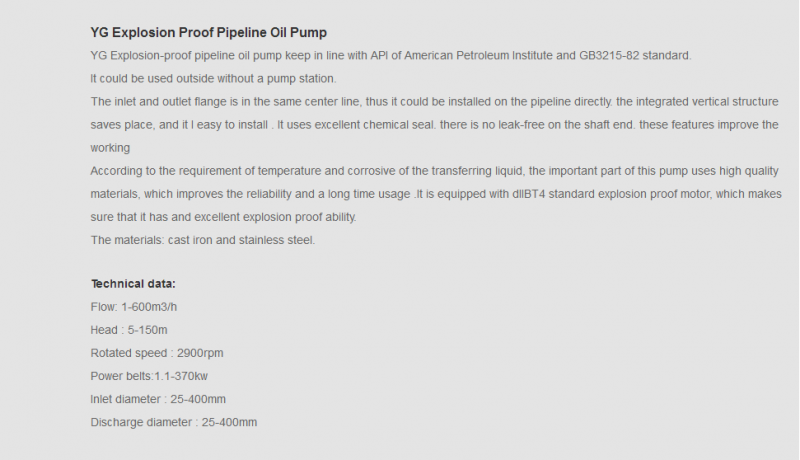The height and width of the screenshot is (460, 800).
Task: Click the Flow 1-600m3/h specification
Action: (134, 307)
